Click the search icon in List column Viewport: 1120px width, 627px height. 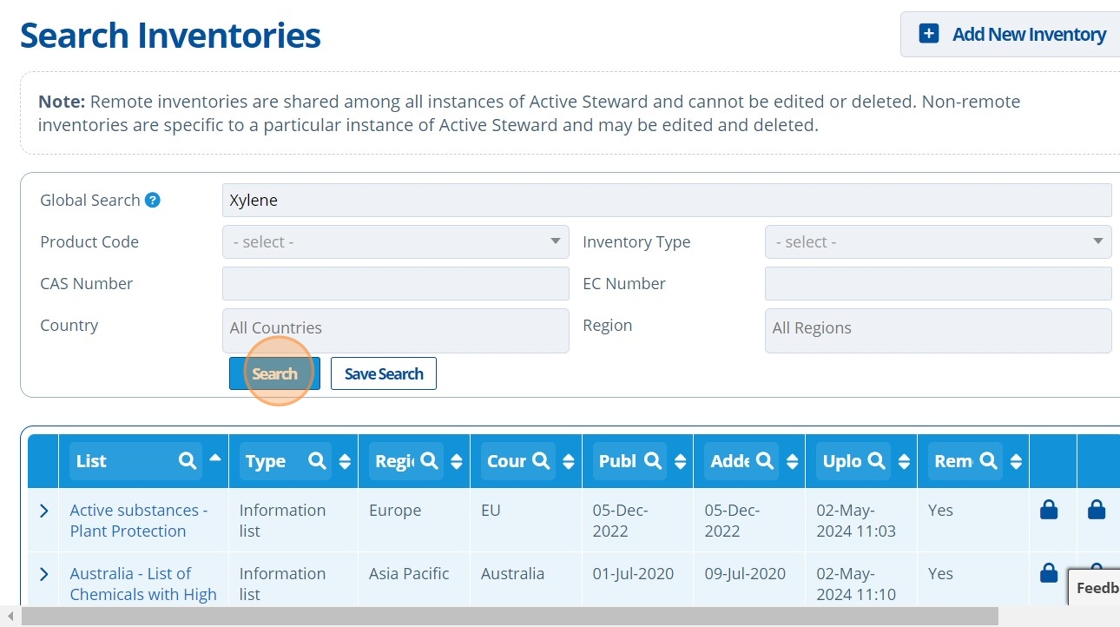pyautogui.click(x=187, y=461)
